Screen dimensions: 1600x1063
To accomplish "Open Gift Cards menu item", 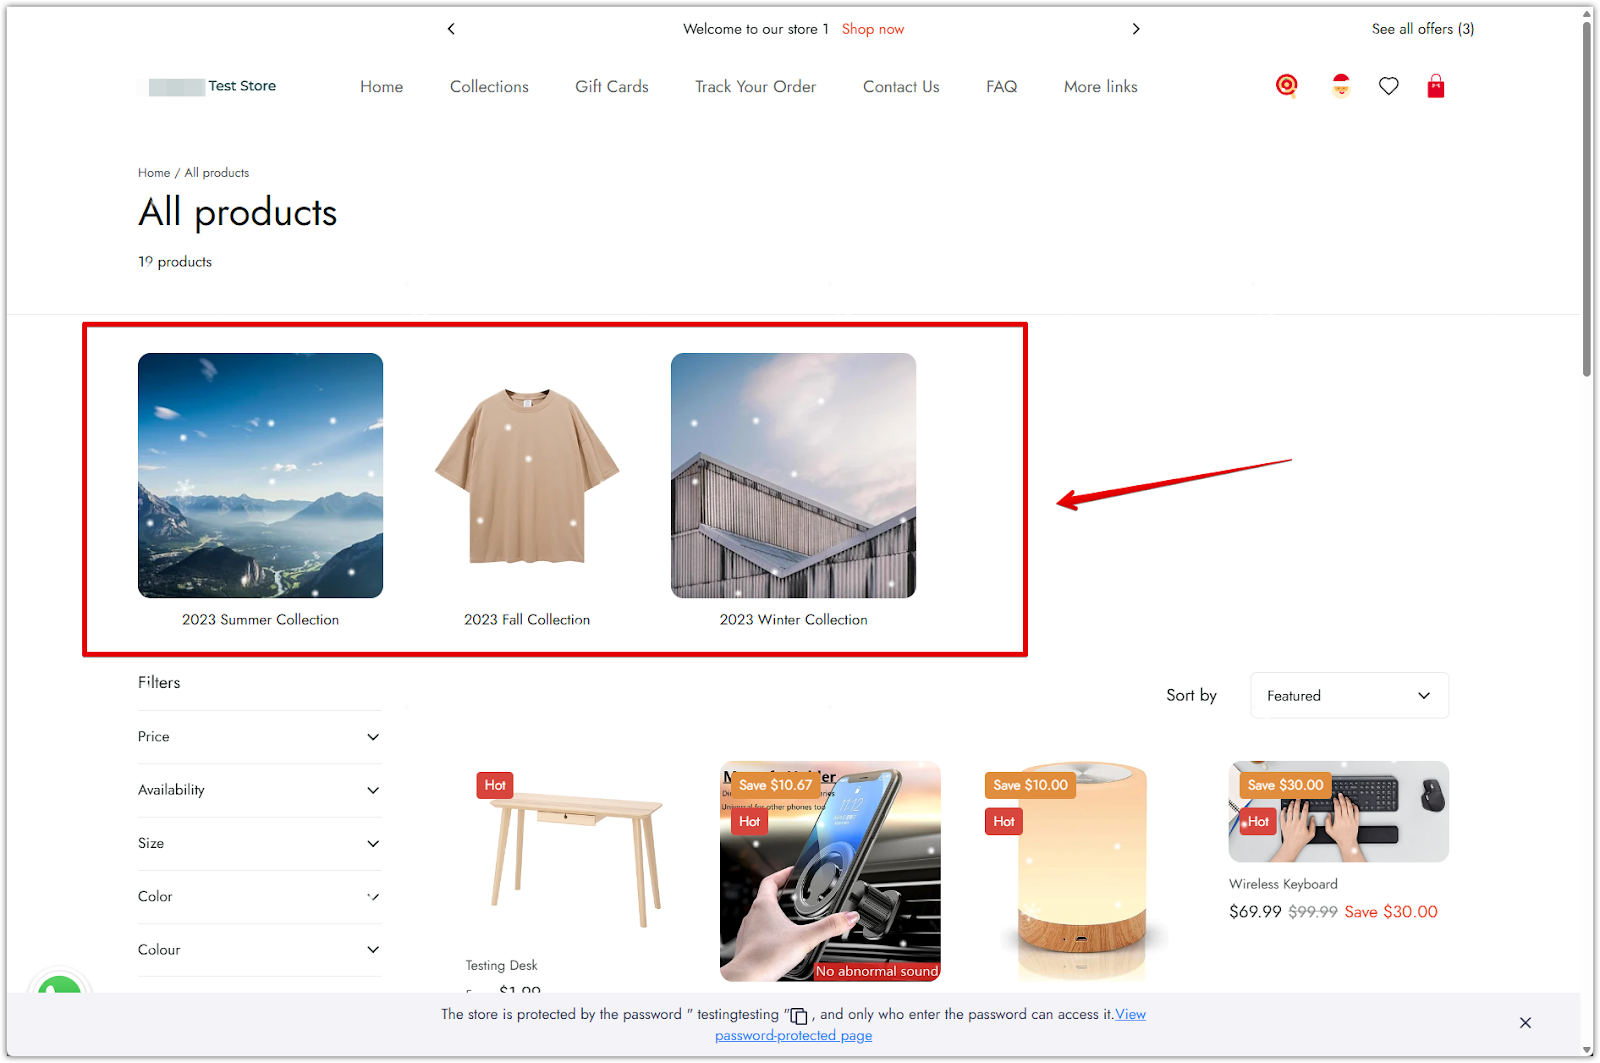I will (612, 87).
